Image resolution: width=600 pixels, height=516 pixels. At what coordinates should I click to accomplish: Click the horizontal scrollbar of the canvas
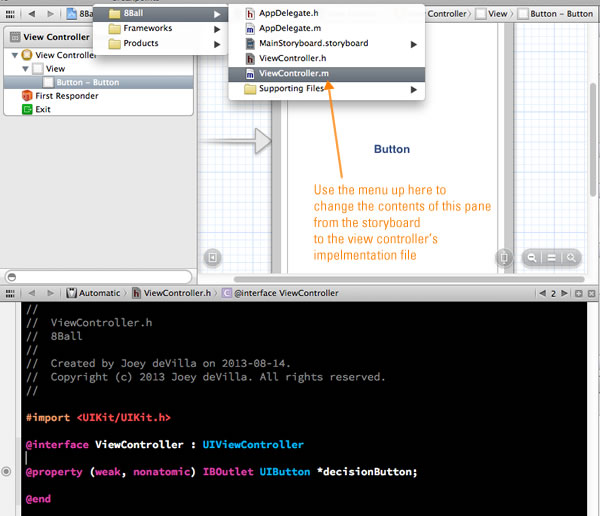tap(409, 279)
